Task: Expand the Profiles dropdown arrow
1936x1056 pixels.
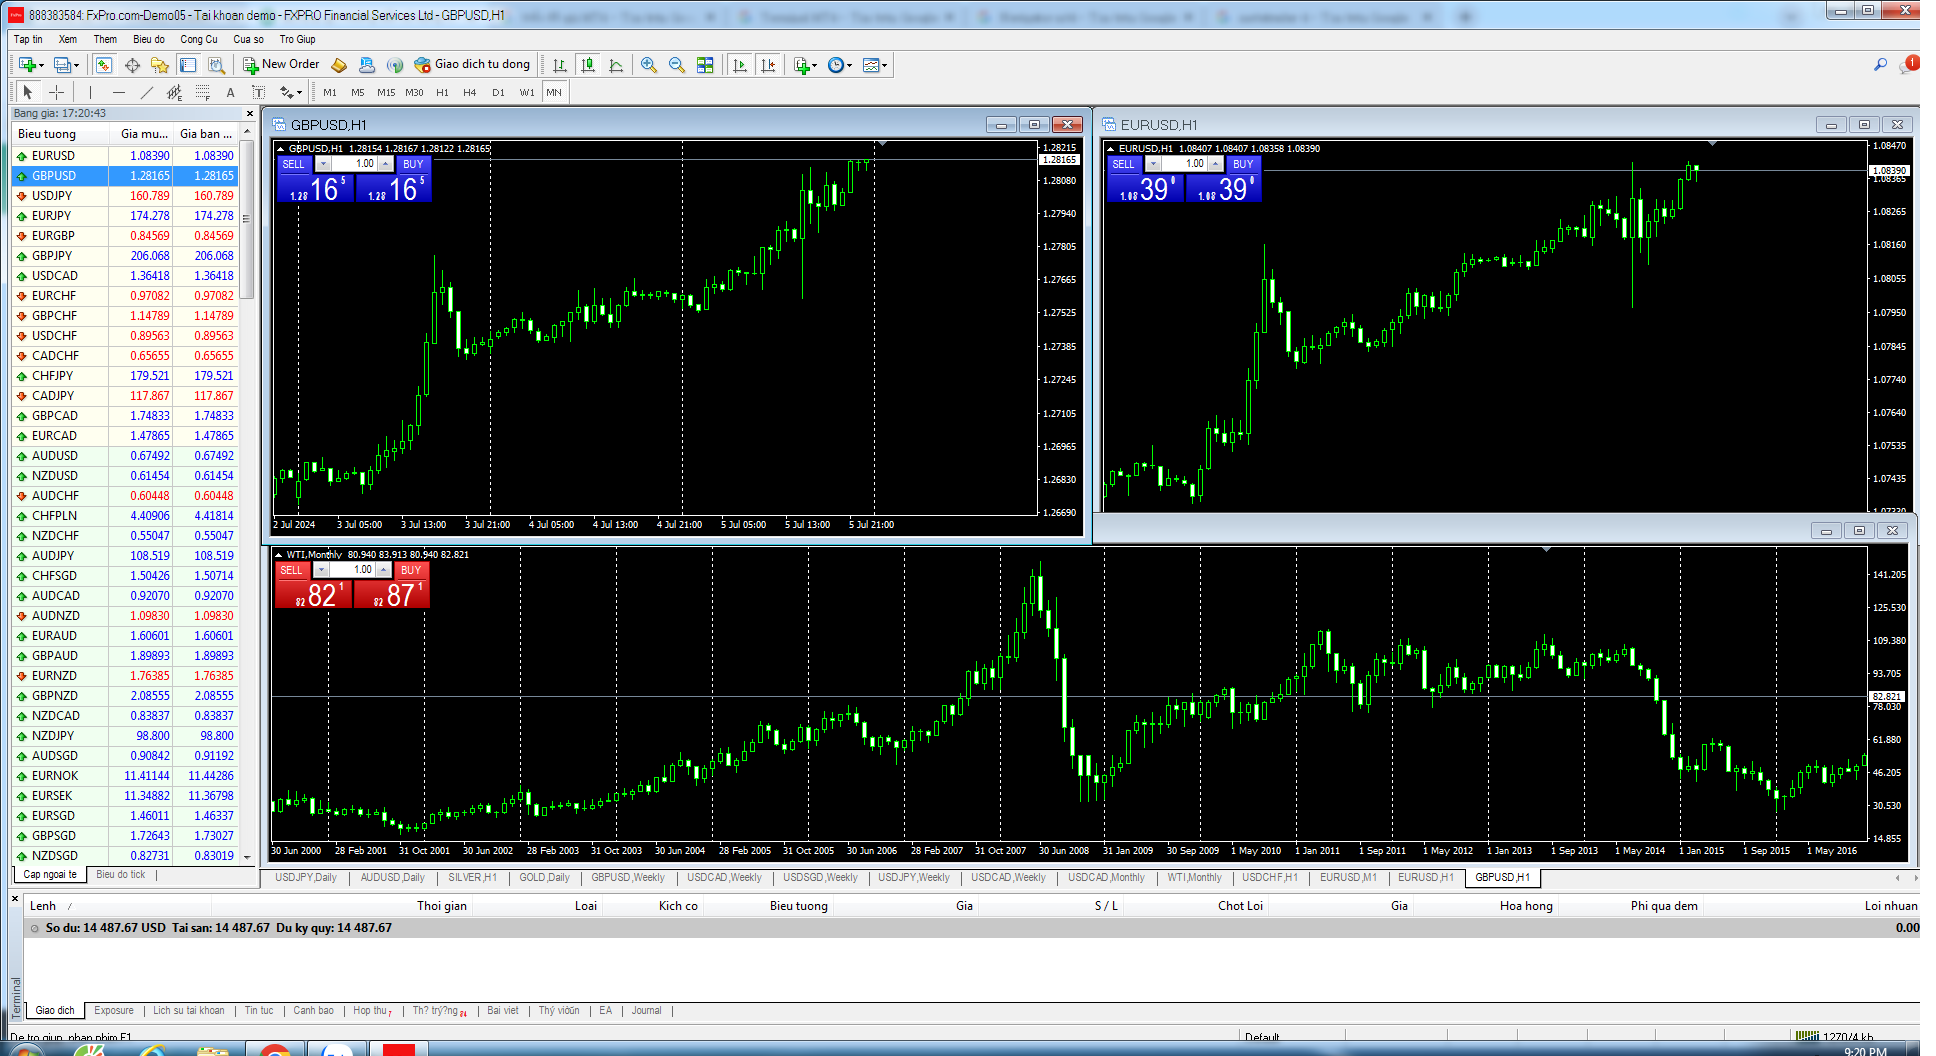Action: click(x=76, y=66)
